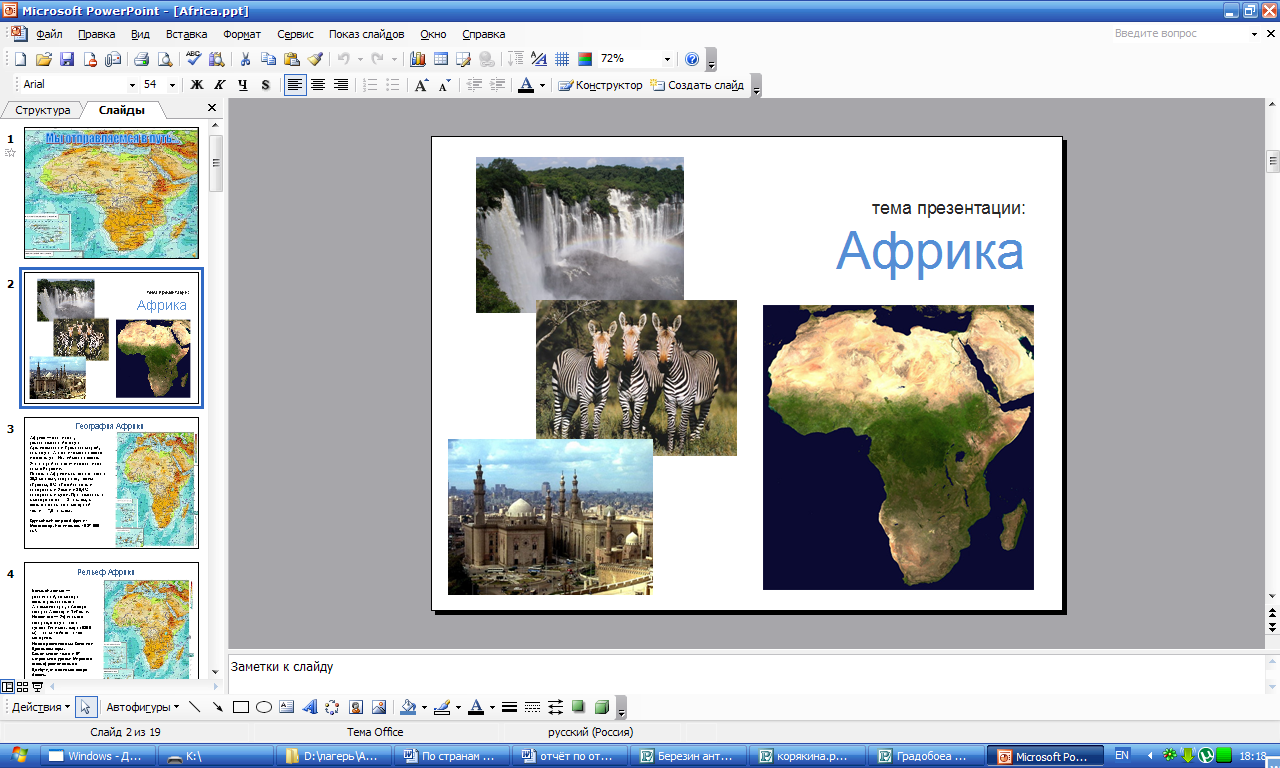Insert Clip Art picture
1280x768 pixels.
[x=356, y=707]
